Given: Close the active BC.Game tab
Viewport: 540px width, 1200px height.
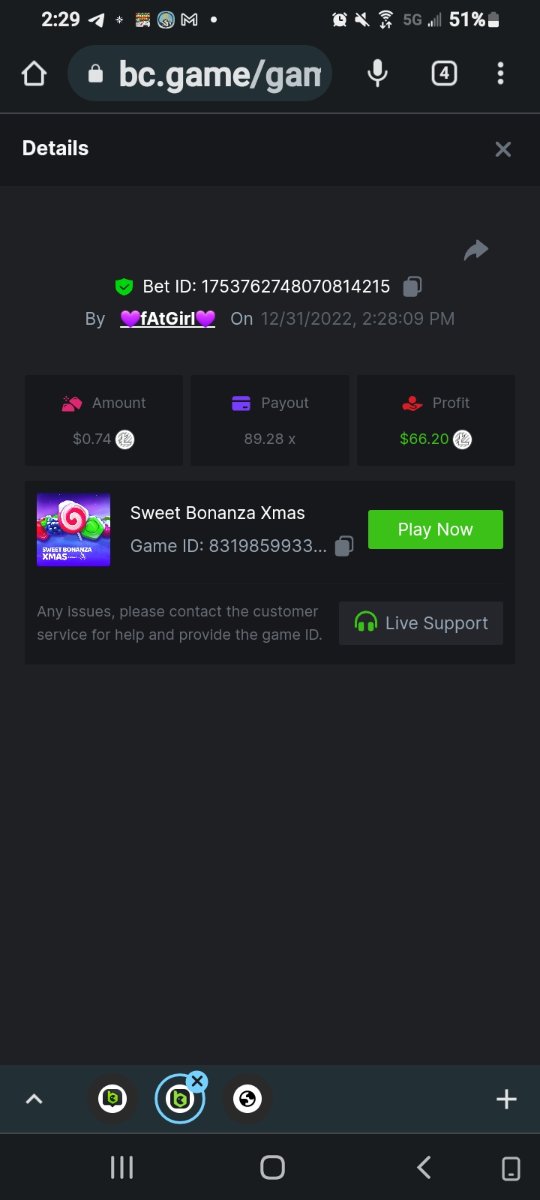Looking at the screenshot, I should pyautogui.click(x=197, y=1080).
